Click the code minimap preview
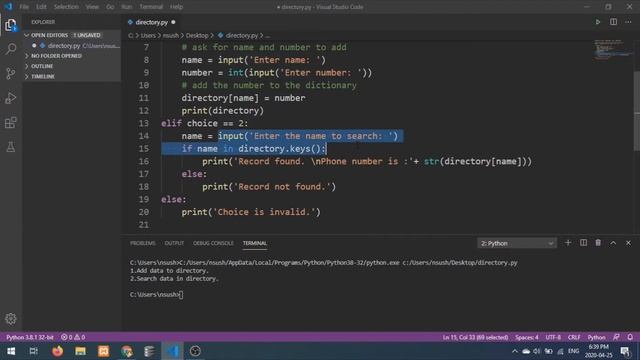Screen dimensions: 640x360 pos(612,50)
